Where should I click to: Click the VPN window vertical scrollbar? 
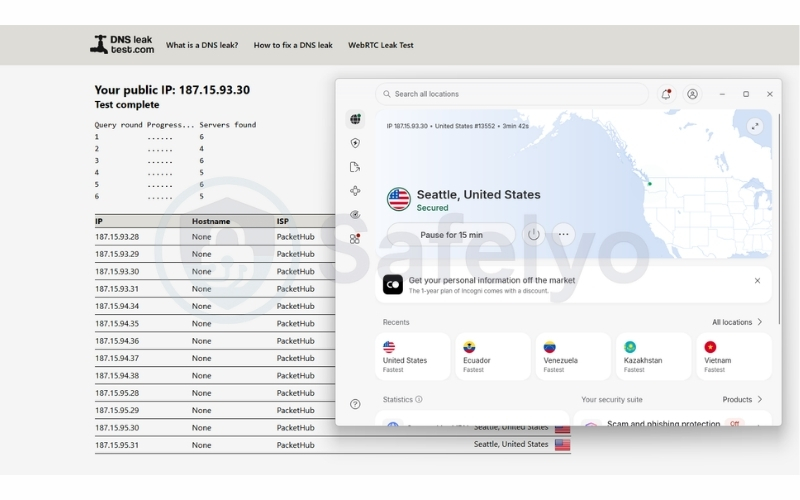(x=779, y=219)
